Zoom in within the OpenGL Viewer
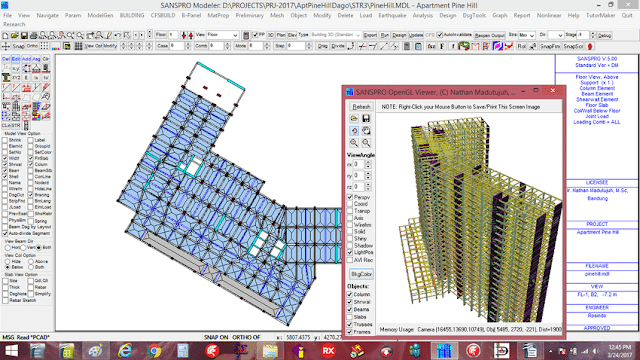Screen dimensions: 640x360 [x=354, y=142]
